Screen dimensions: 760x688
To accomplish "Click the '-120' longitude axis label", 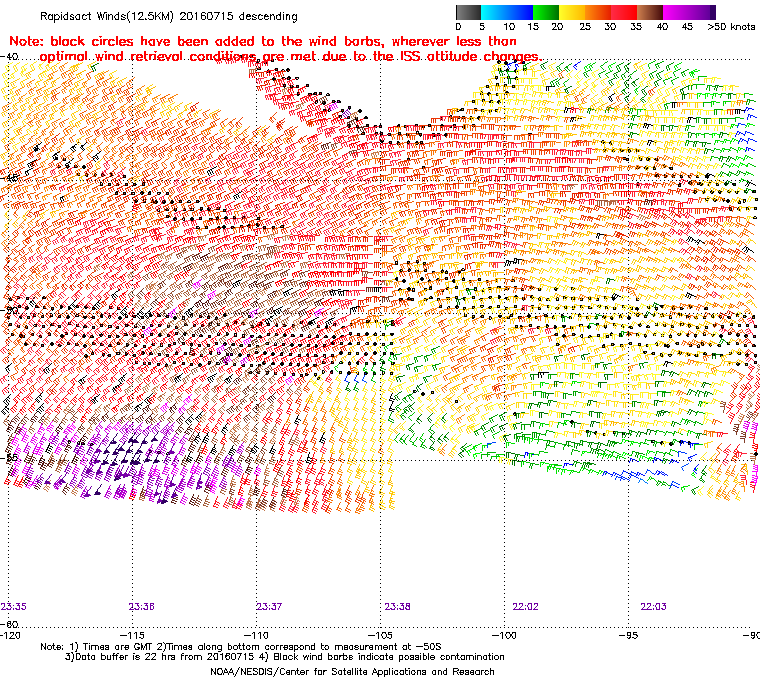I will pos(11,635).
